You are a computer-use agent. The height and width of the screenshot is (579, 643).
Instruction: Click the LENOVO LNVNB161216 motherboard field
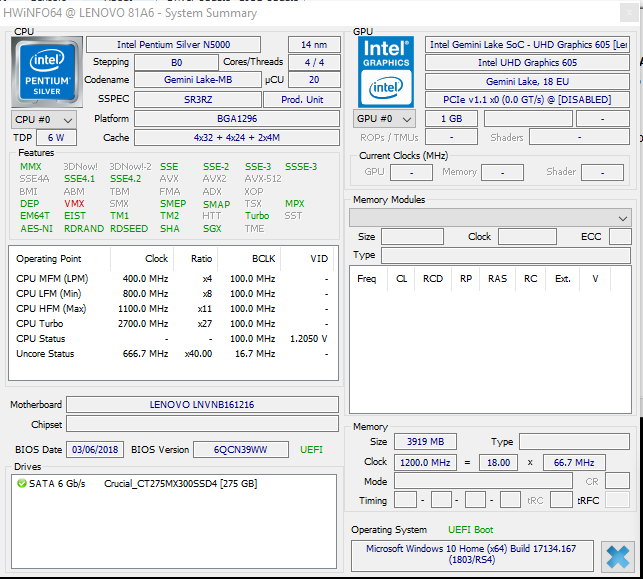(x=202, y=405)
